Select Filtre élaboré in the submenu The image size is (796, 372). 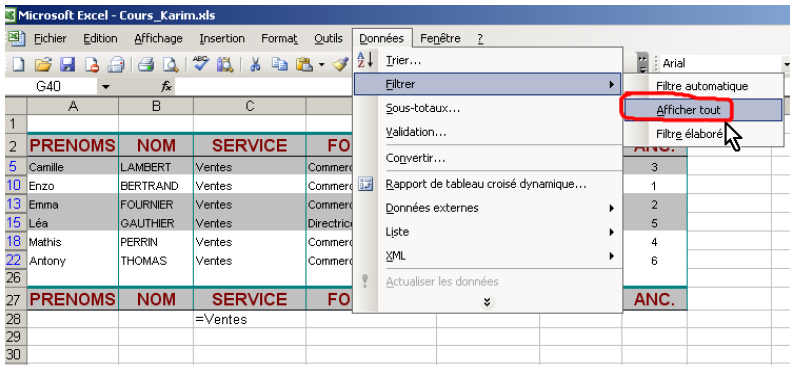click(703, 134)
